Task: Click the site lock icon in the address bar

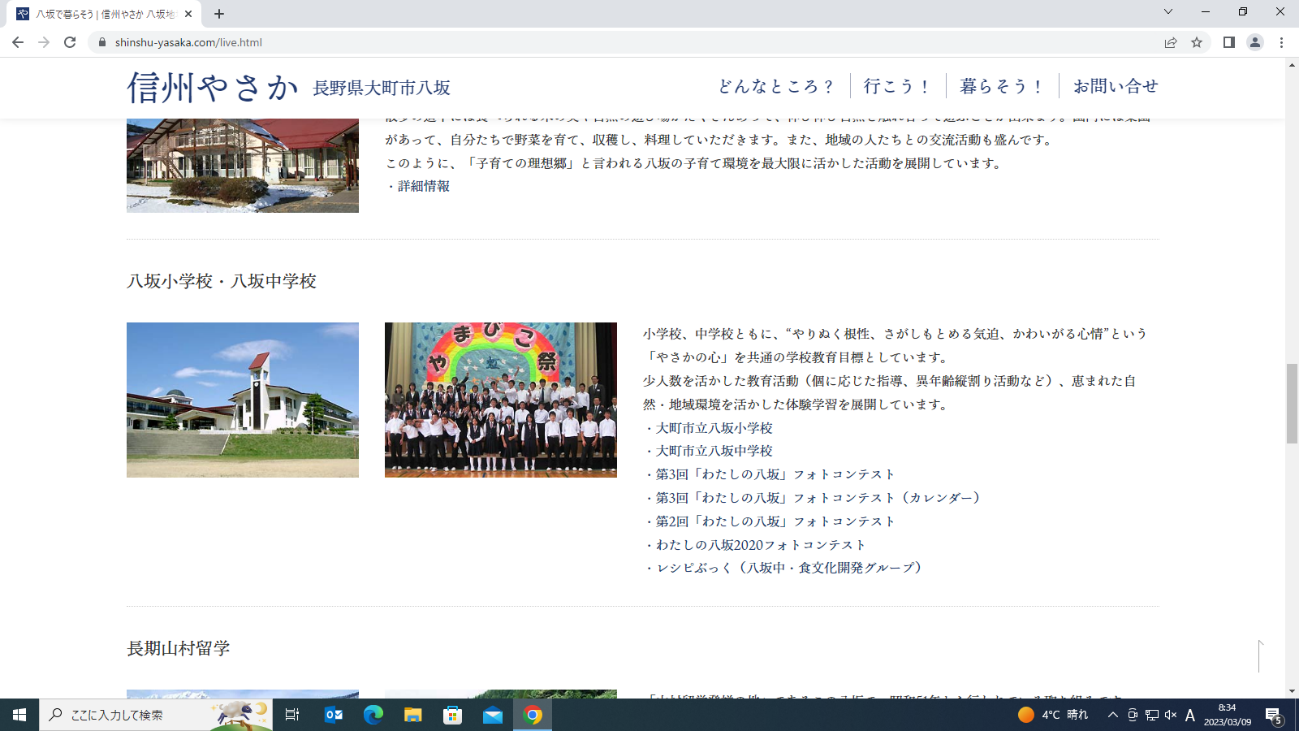Action: click(102, 43)
